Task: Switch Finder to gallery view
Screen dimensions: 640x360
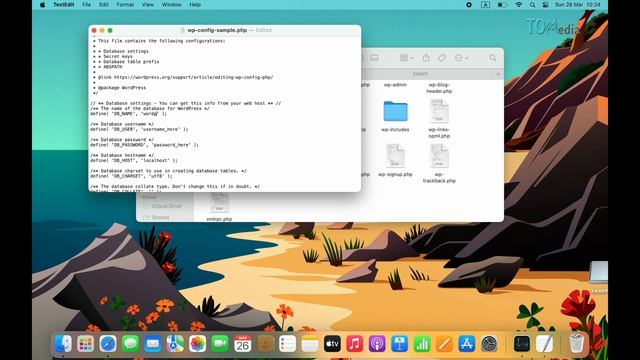Action: tap(374, 58)
